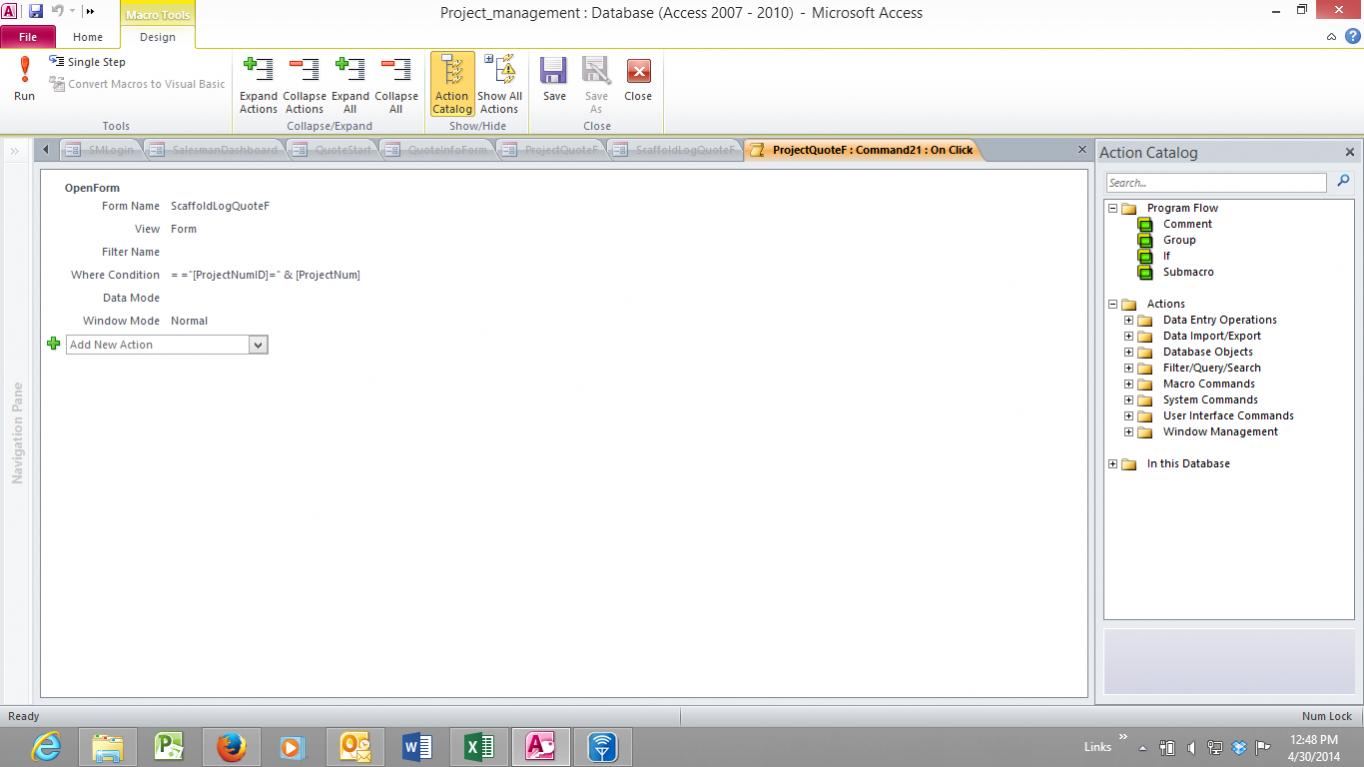Select Comment in Program Flow
This screenshot has width=1364, height=767.
(x=1187, y=224)
